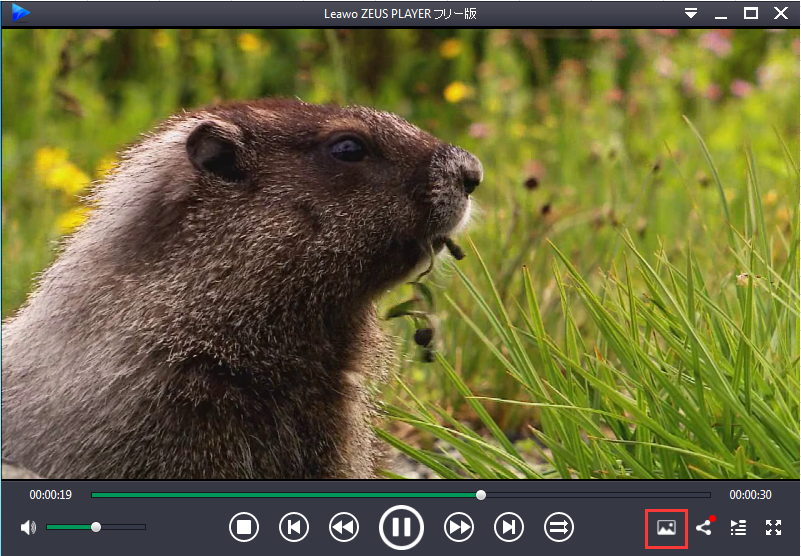Skip to previous track
This screenshot has height=556, width=801.
(294, 527)
